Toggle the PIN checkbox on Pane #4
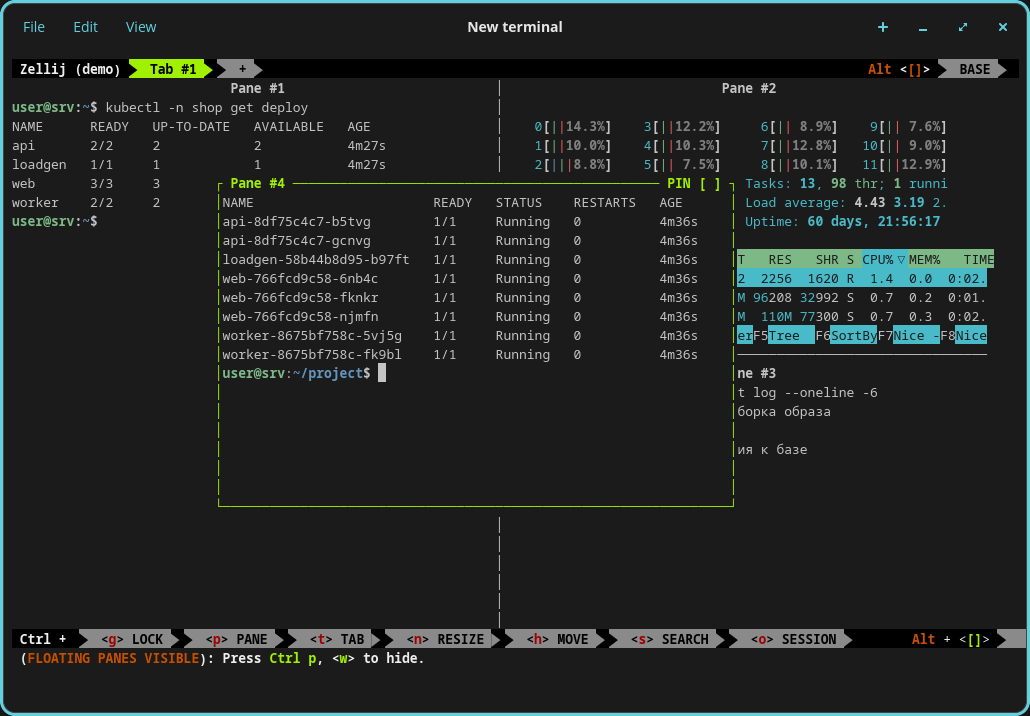 coord(709,184)
